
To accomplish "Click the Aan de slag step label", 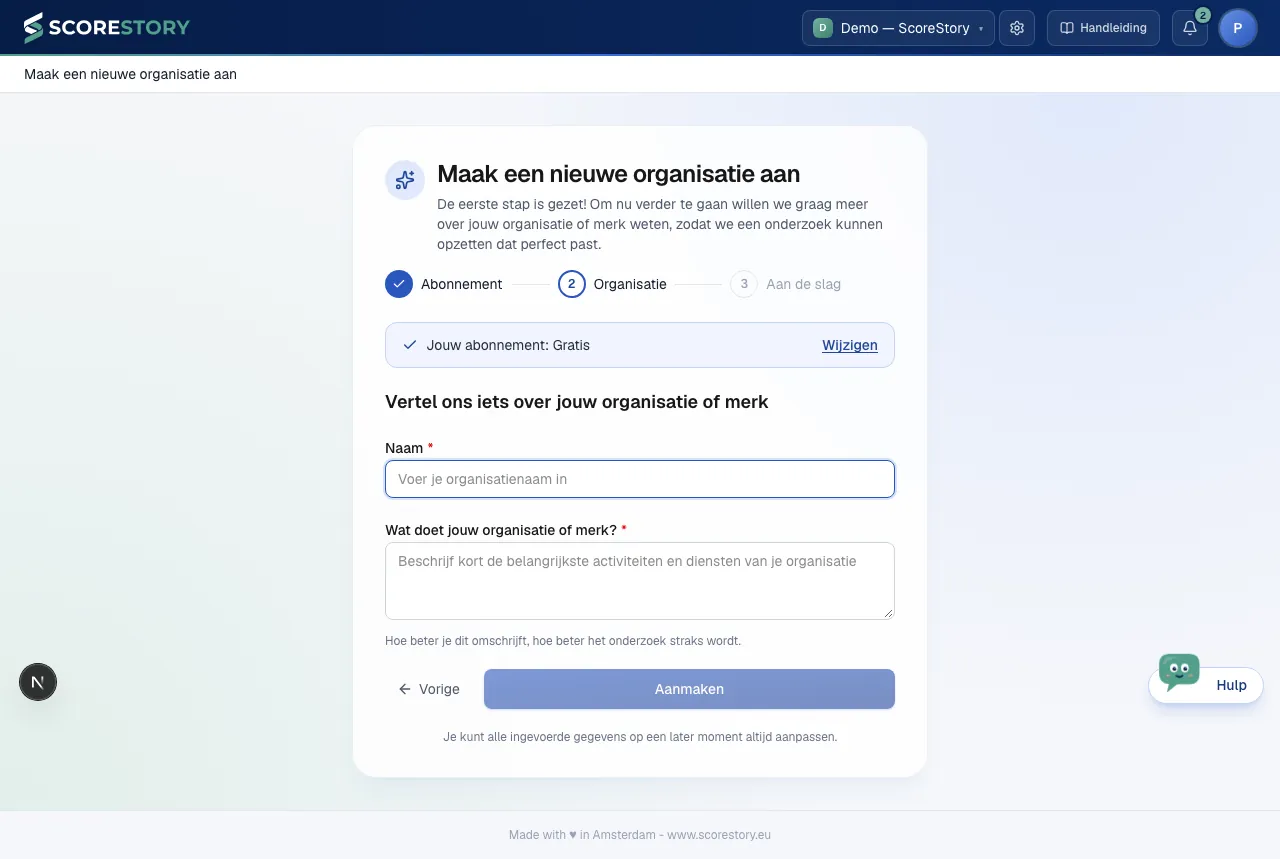I will coord(803,284).
